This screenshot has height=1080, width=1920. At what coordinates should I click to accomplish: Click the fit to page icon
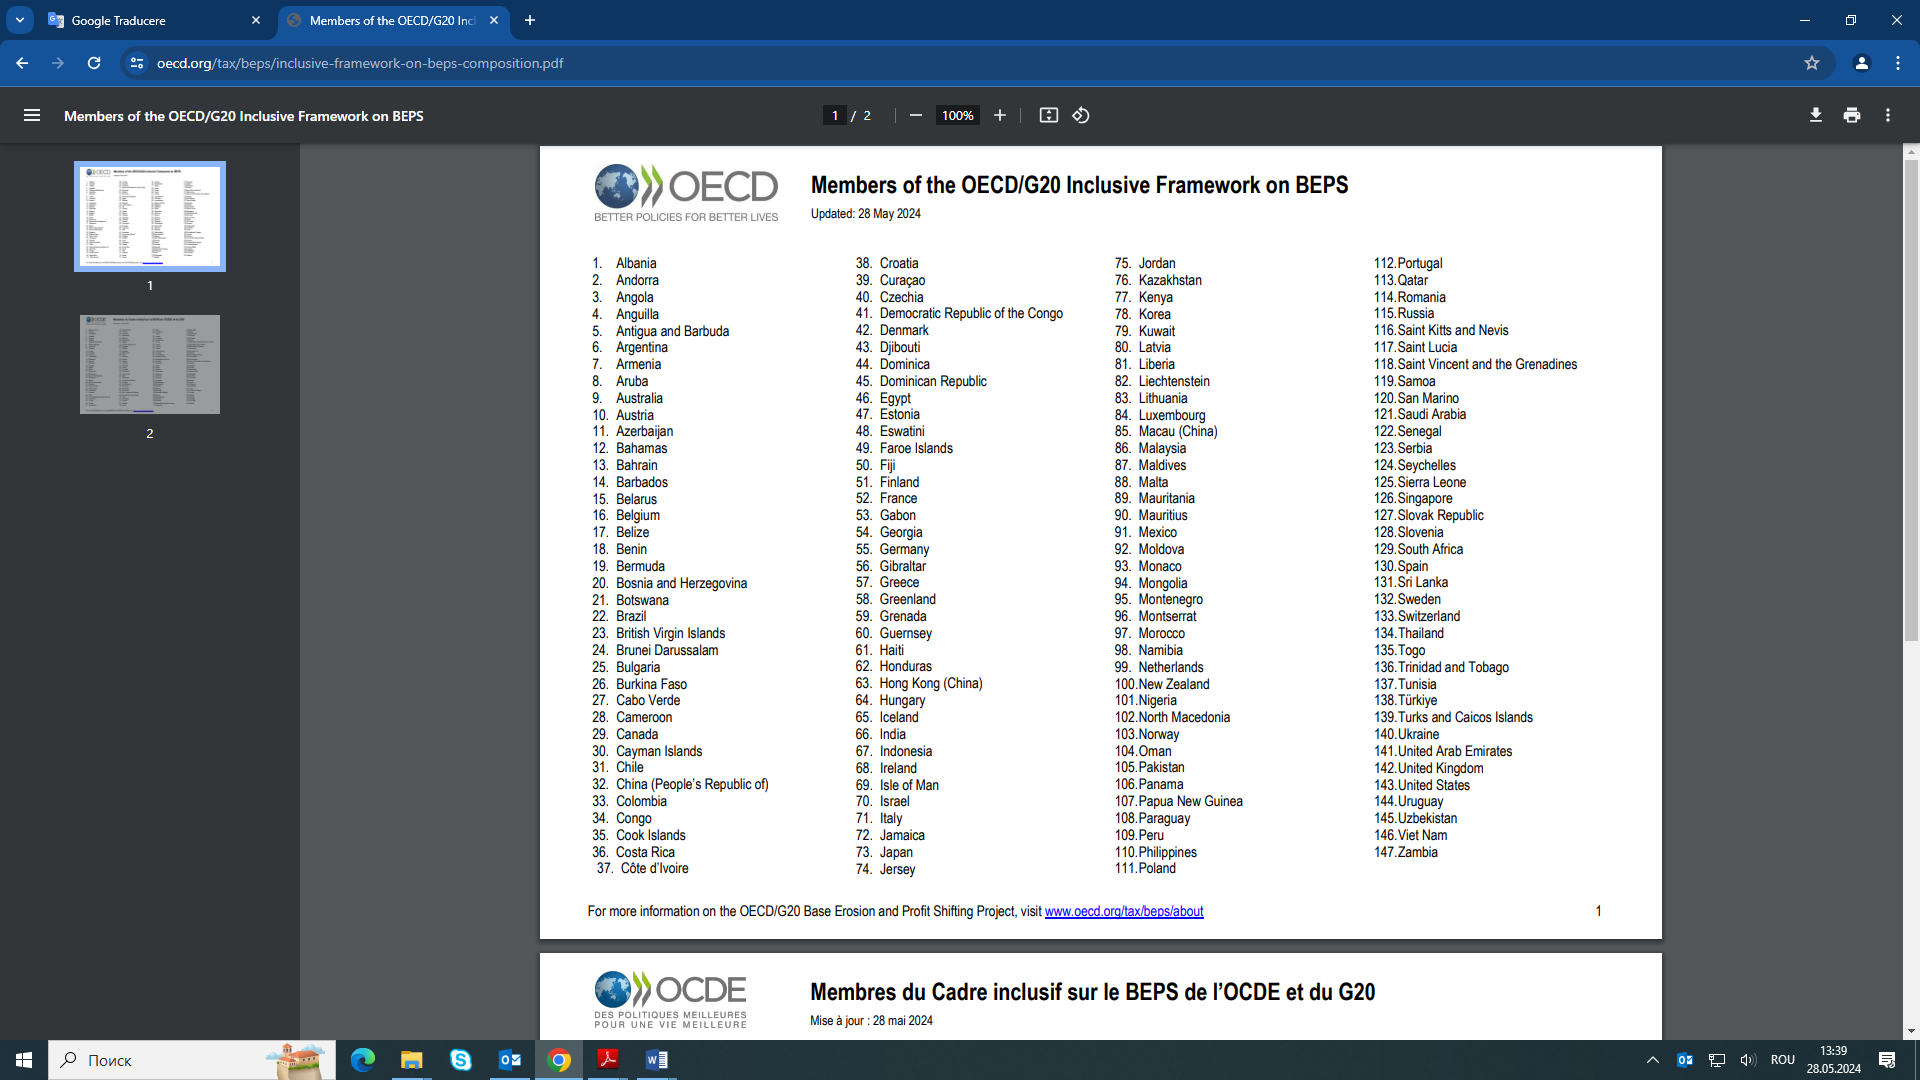tap(1048, 115)
